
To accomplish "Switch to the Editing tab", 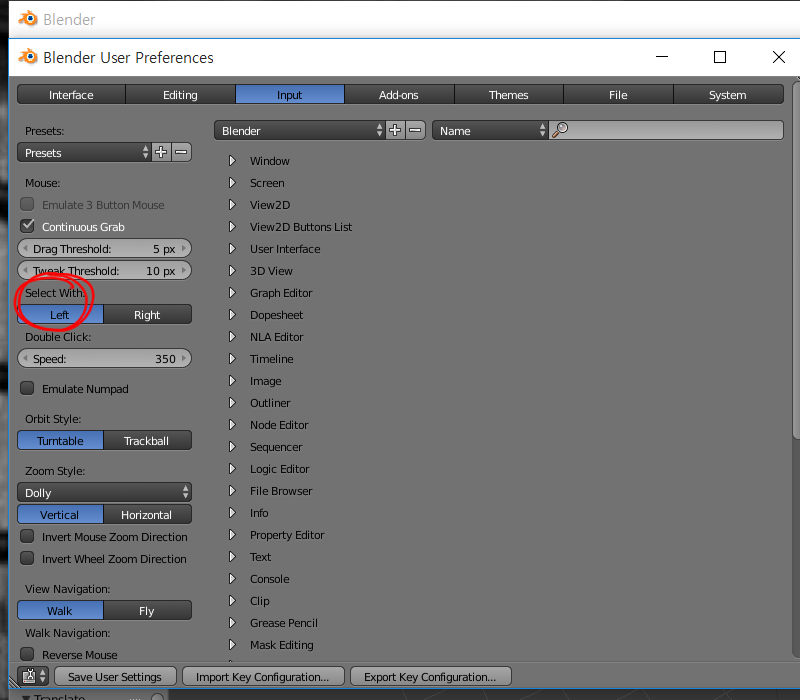I will 180,94.
